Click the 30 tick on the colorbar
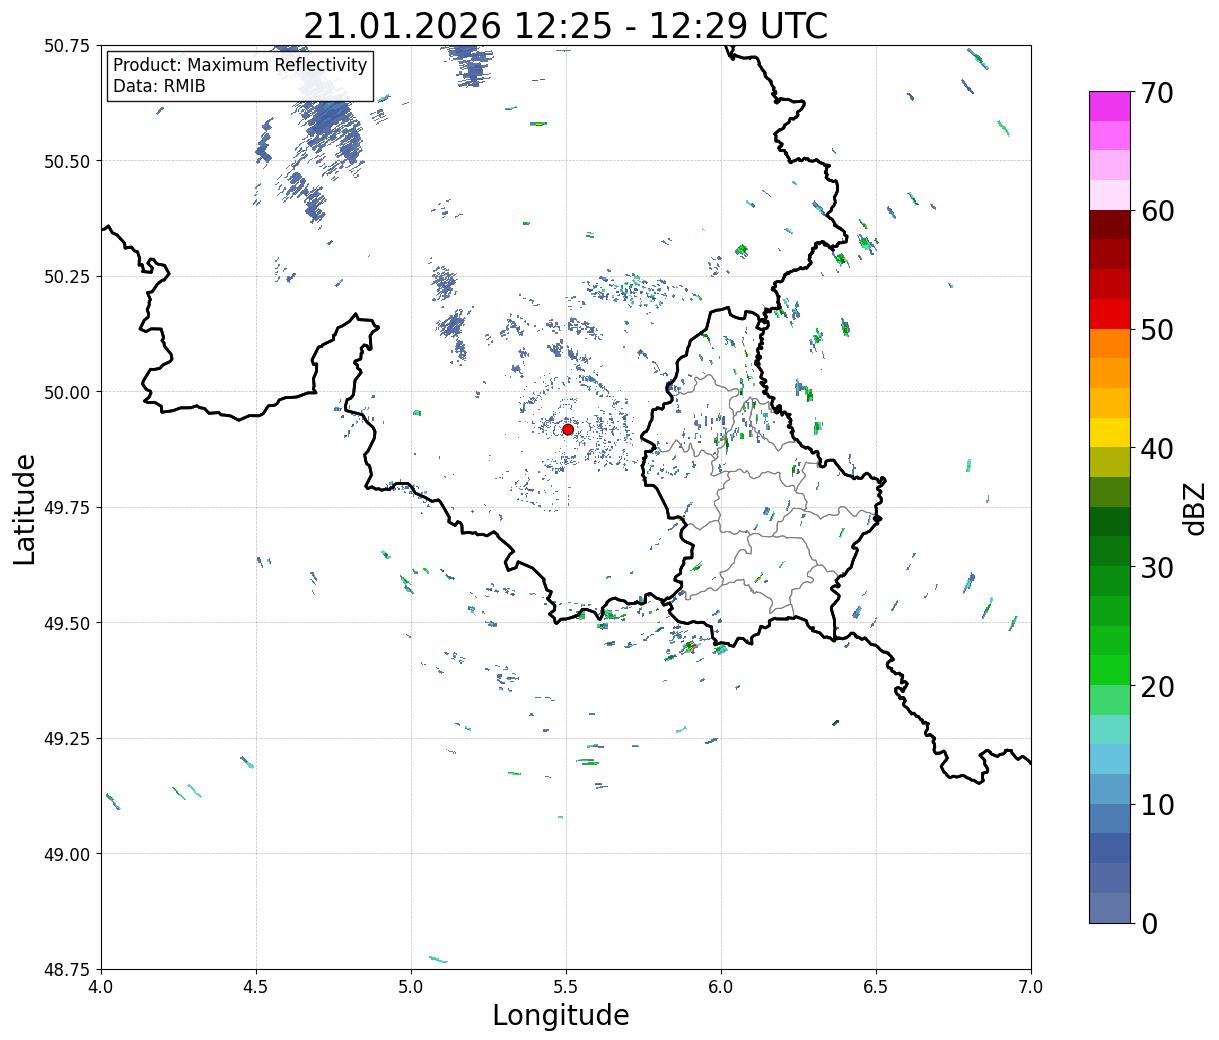This screenshot has height=1040, width=1219. click(x=1156, y=567)
